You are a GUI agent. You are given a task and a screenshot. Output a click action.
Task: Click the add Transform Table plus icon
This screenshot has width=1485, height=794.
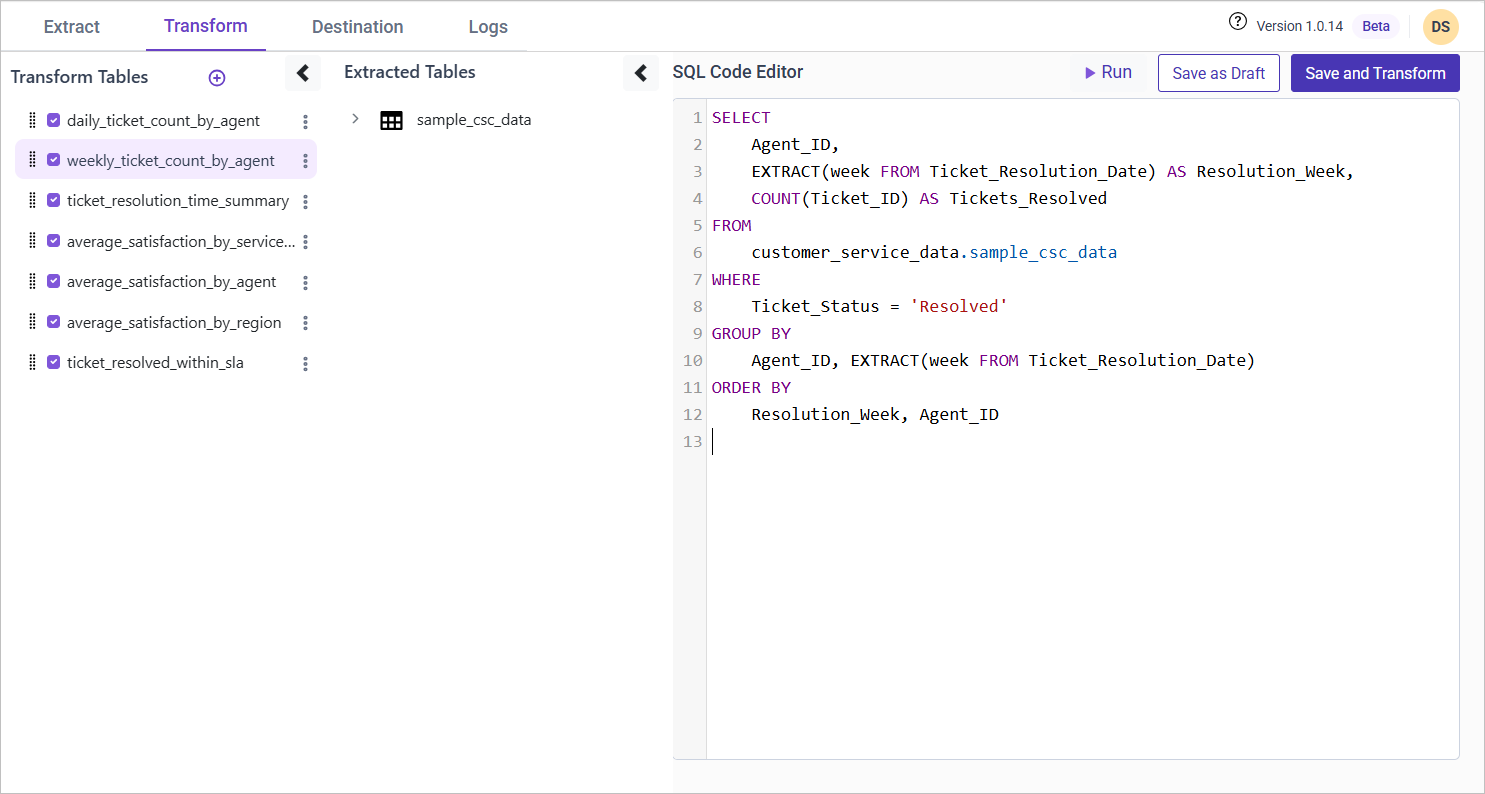(x=217, y=78)
